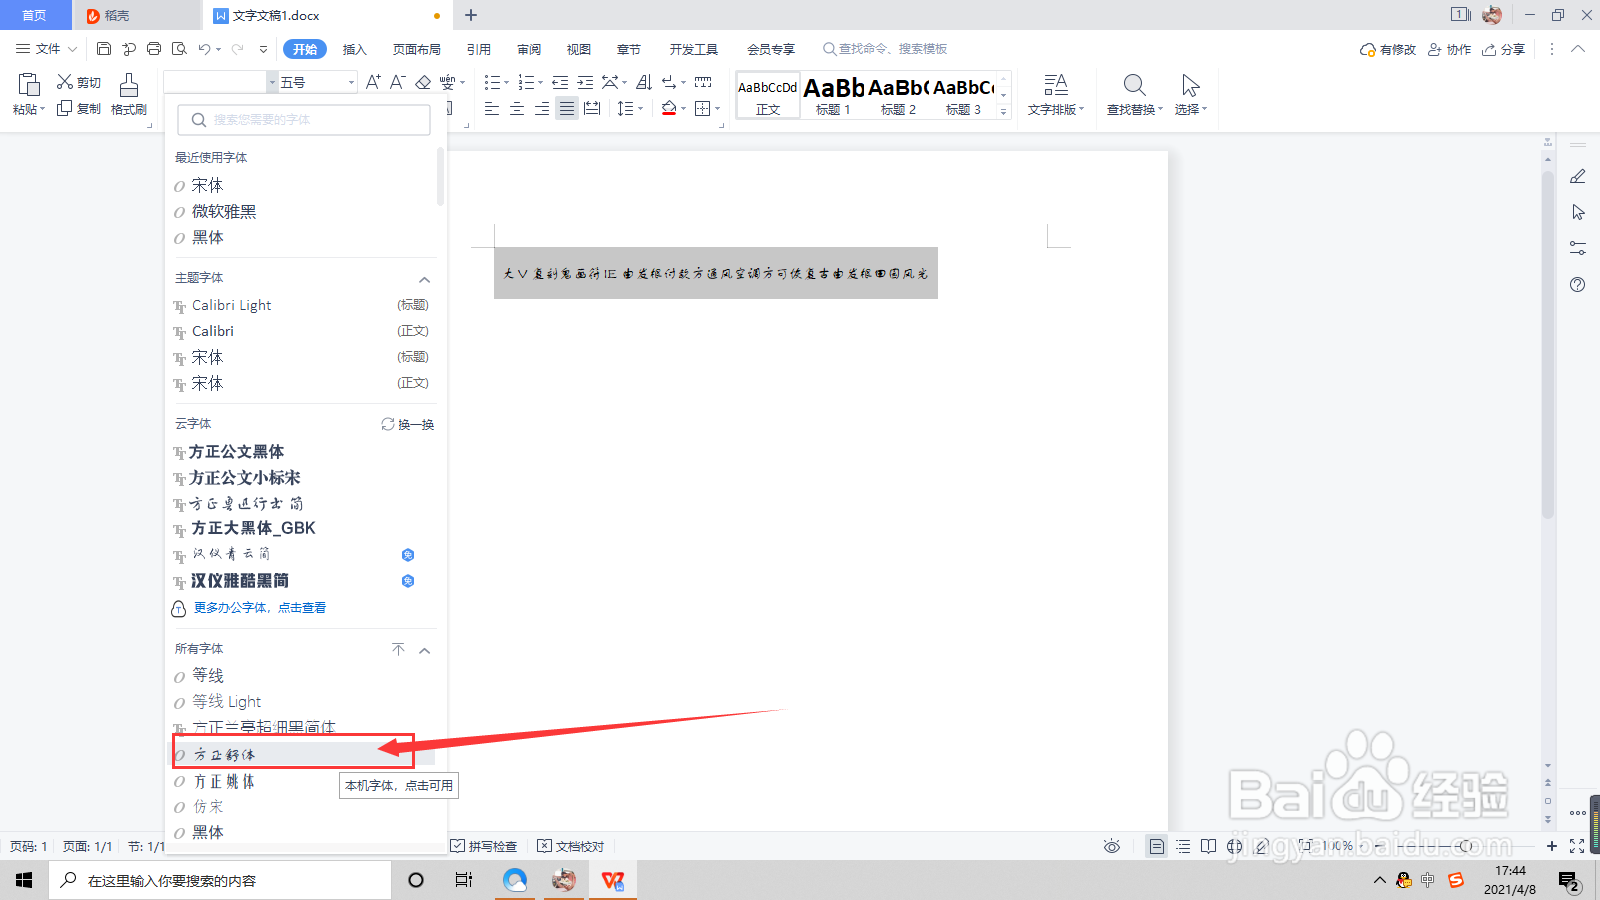Open the font size (五号) dropdown

351,82
